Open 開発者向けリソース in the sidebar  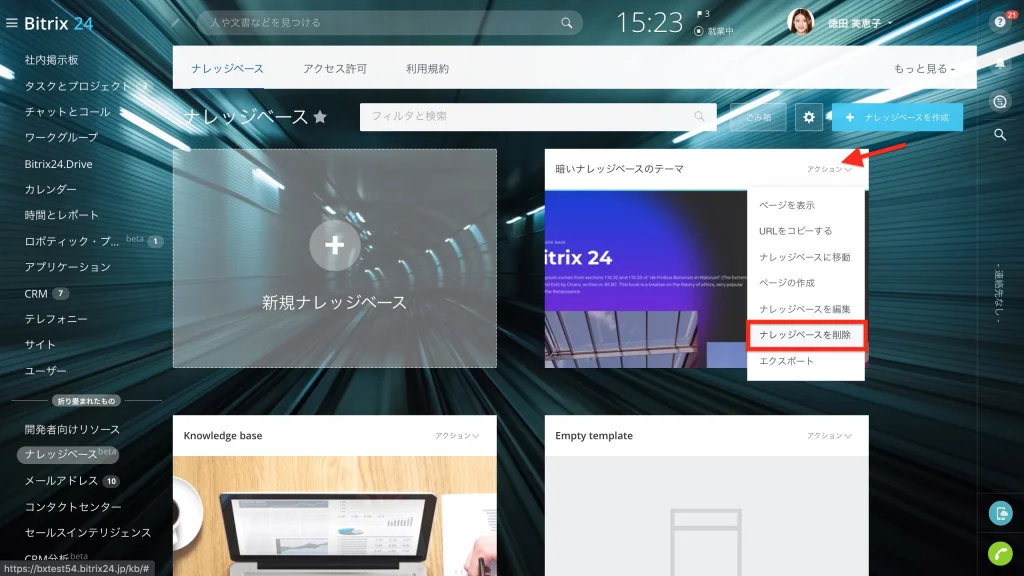point(72,430)
